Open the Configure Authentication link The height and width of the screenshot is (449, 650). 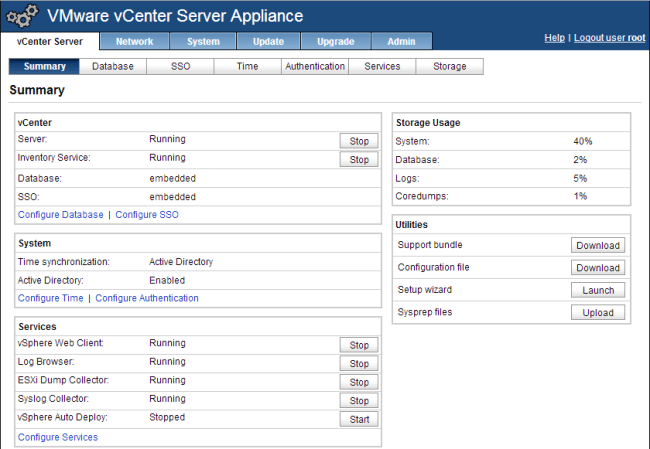[x=147, y=298]
